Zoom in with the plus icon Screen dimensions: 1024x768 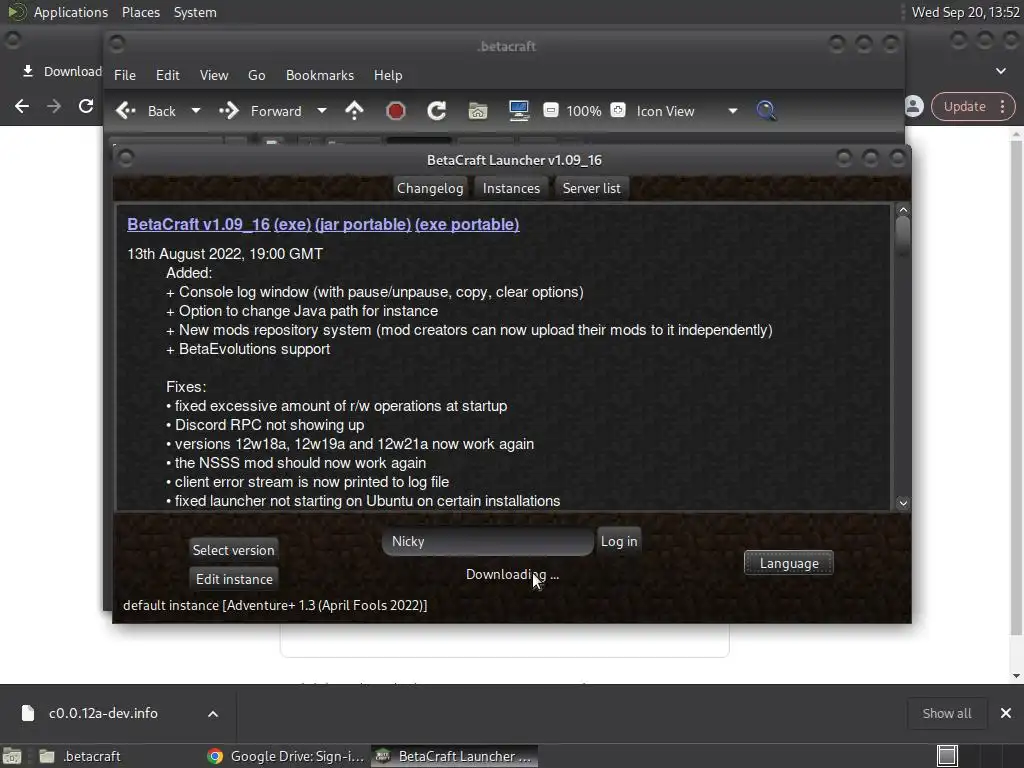(618, 110)
